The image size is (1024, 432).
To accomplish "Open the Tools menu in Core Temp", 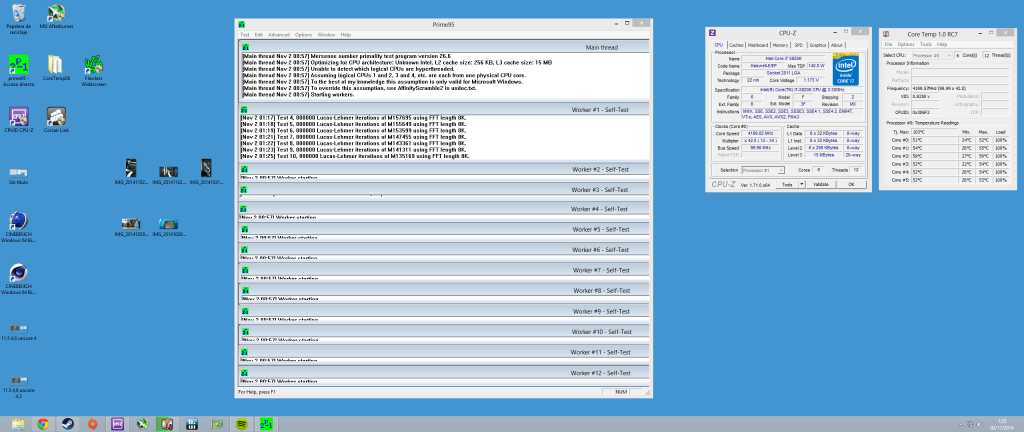I will (924, 44).
